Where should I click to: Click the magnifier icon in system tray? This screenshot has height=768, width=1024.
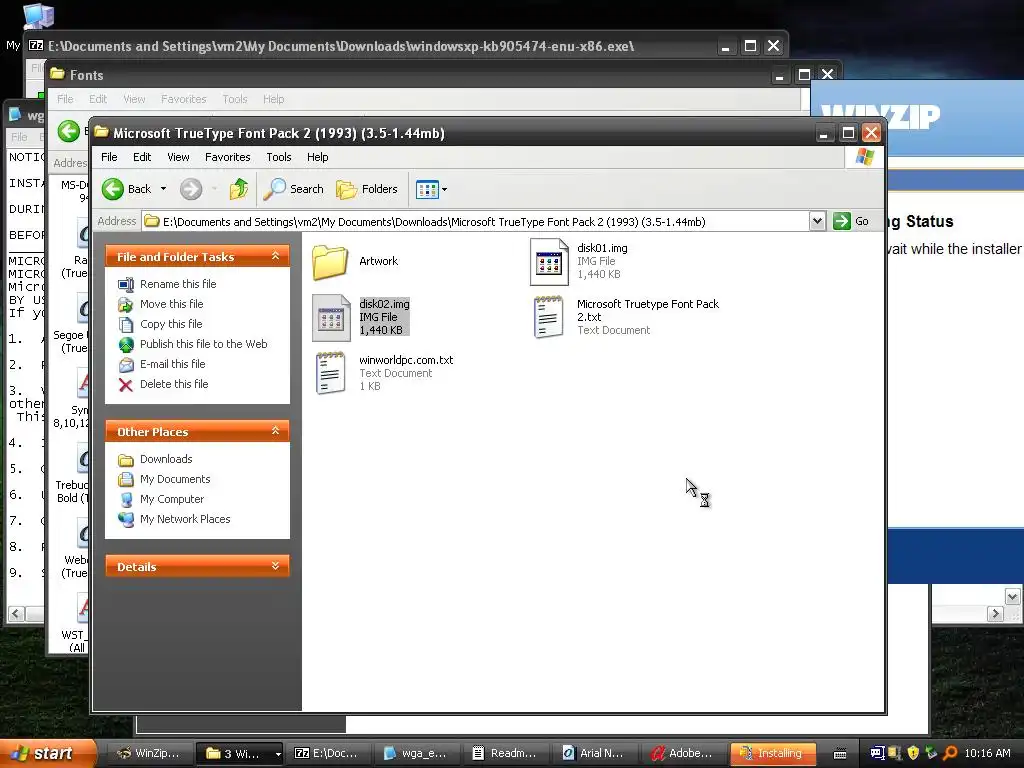pos(950,753)
